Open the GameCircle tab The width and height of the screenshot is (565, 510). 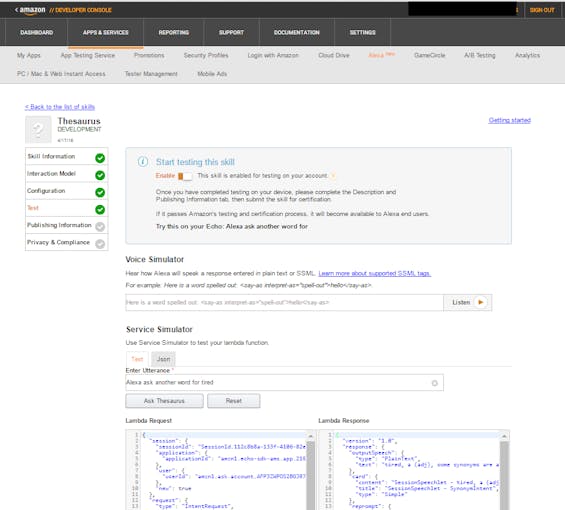430,55
